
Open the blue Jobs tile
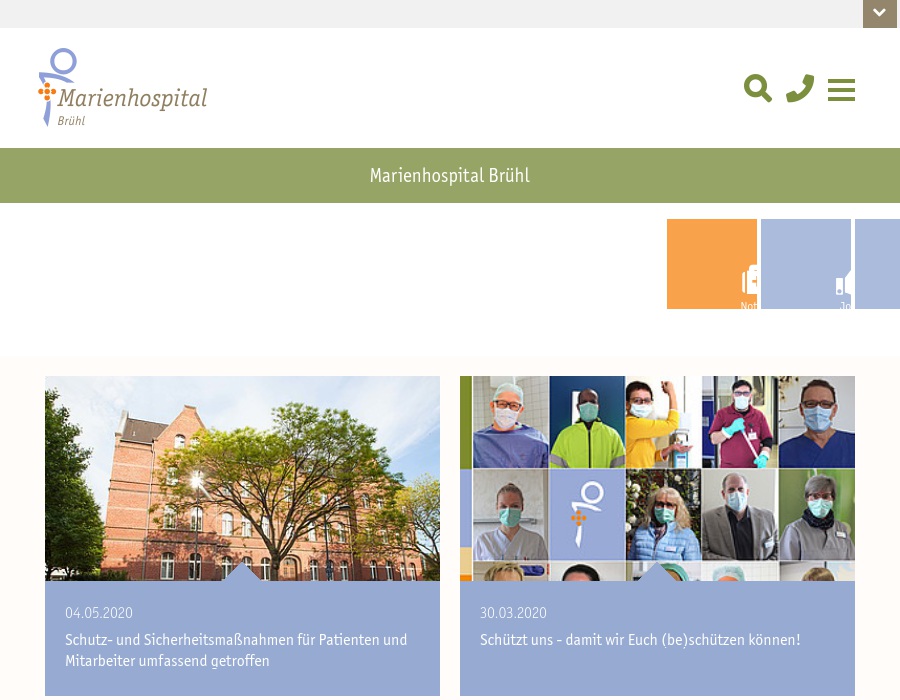pyautogui.click(x=806, y=264)
